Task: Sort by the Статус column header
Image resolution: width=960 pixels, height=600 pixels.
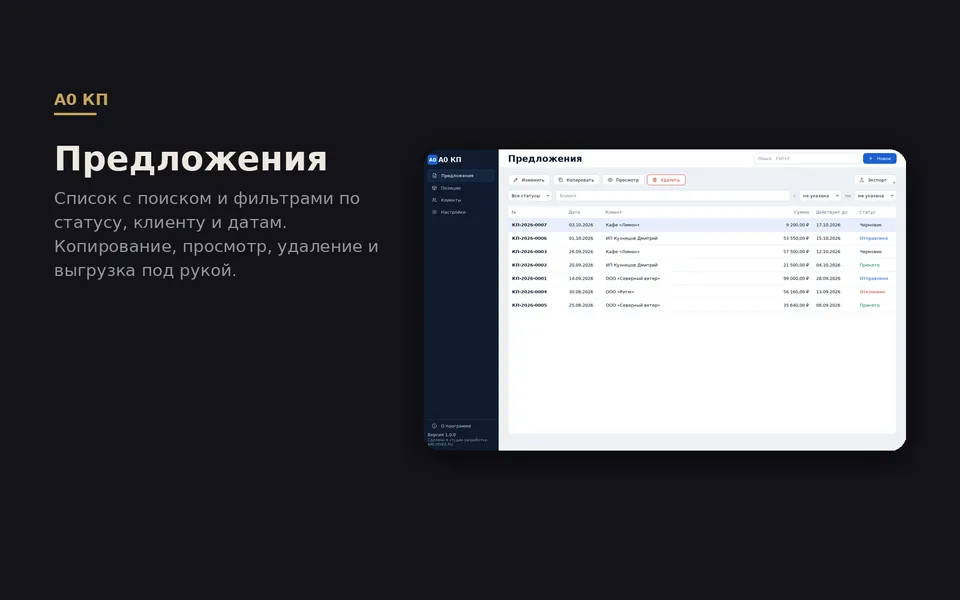Action: [867, 212]
